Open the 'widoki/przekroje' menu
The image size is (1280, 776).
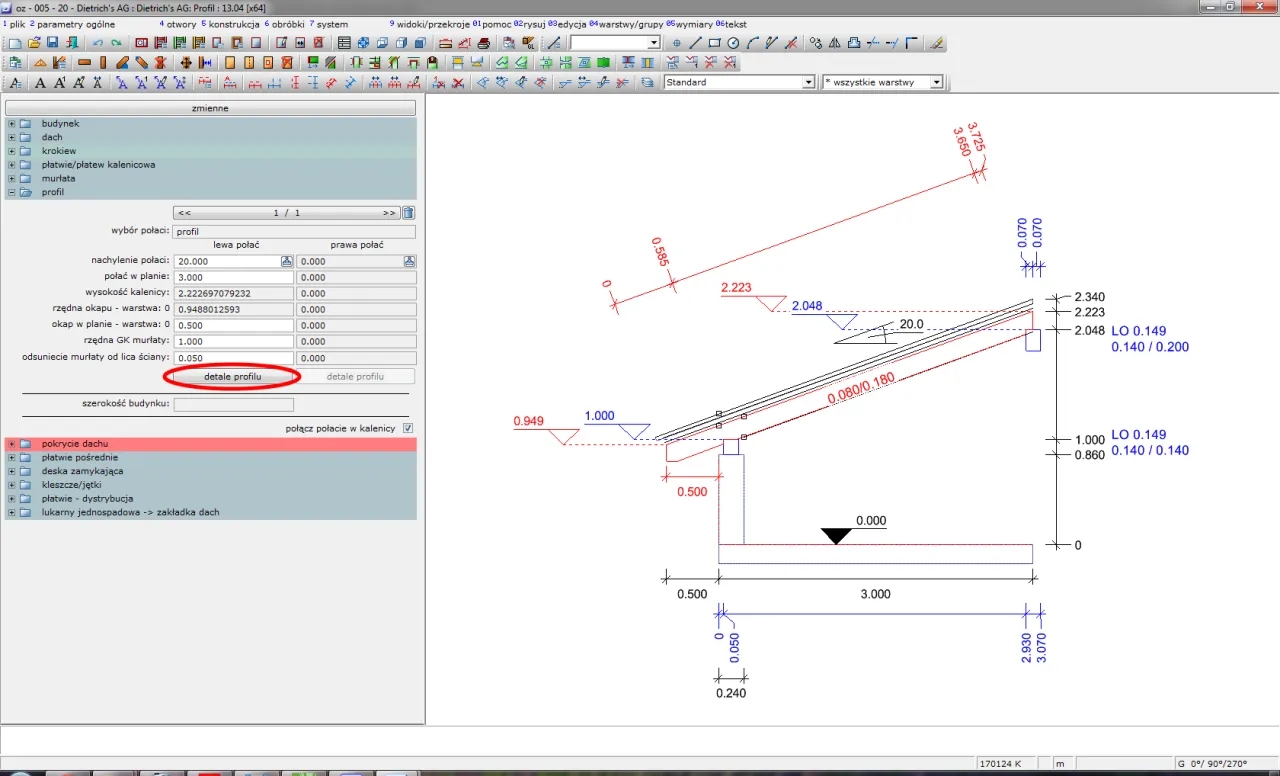(x=432, y=24)
